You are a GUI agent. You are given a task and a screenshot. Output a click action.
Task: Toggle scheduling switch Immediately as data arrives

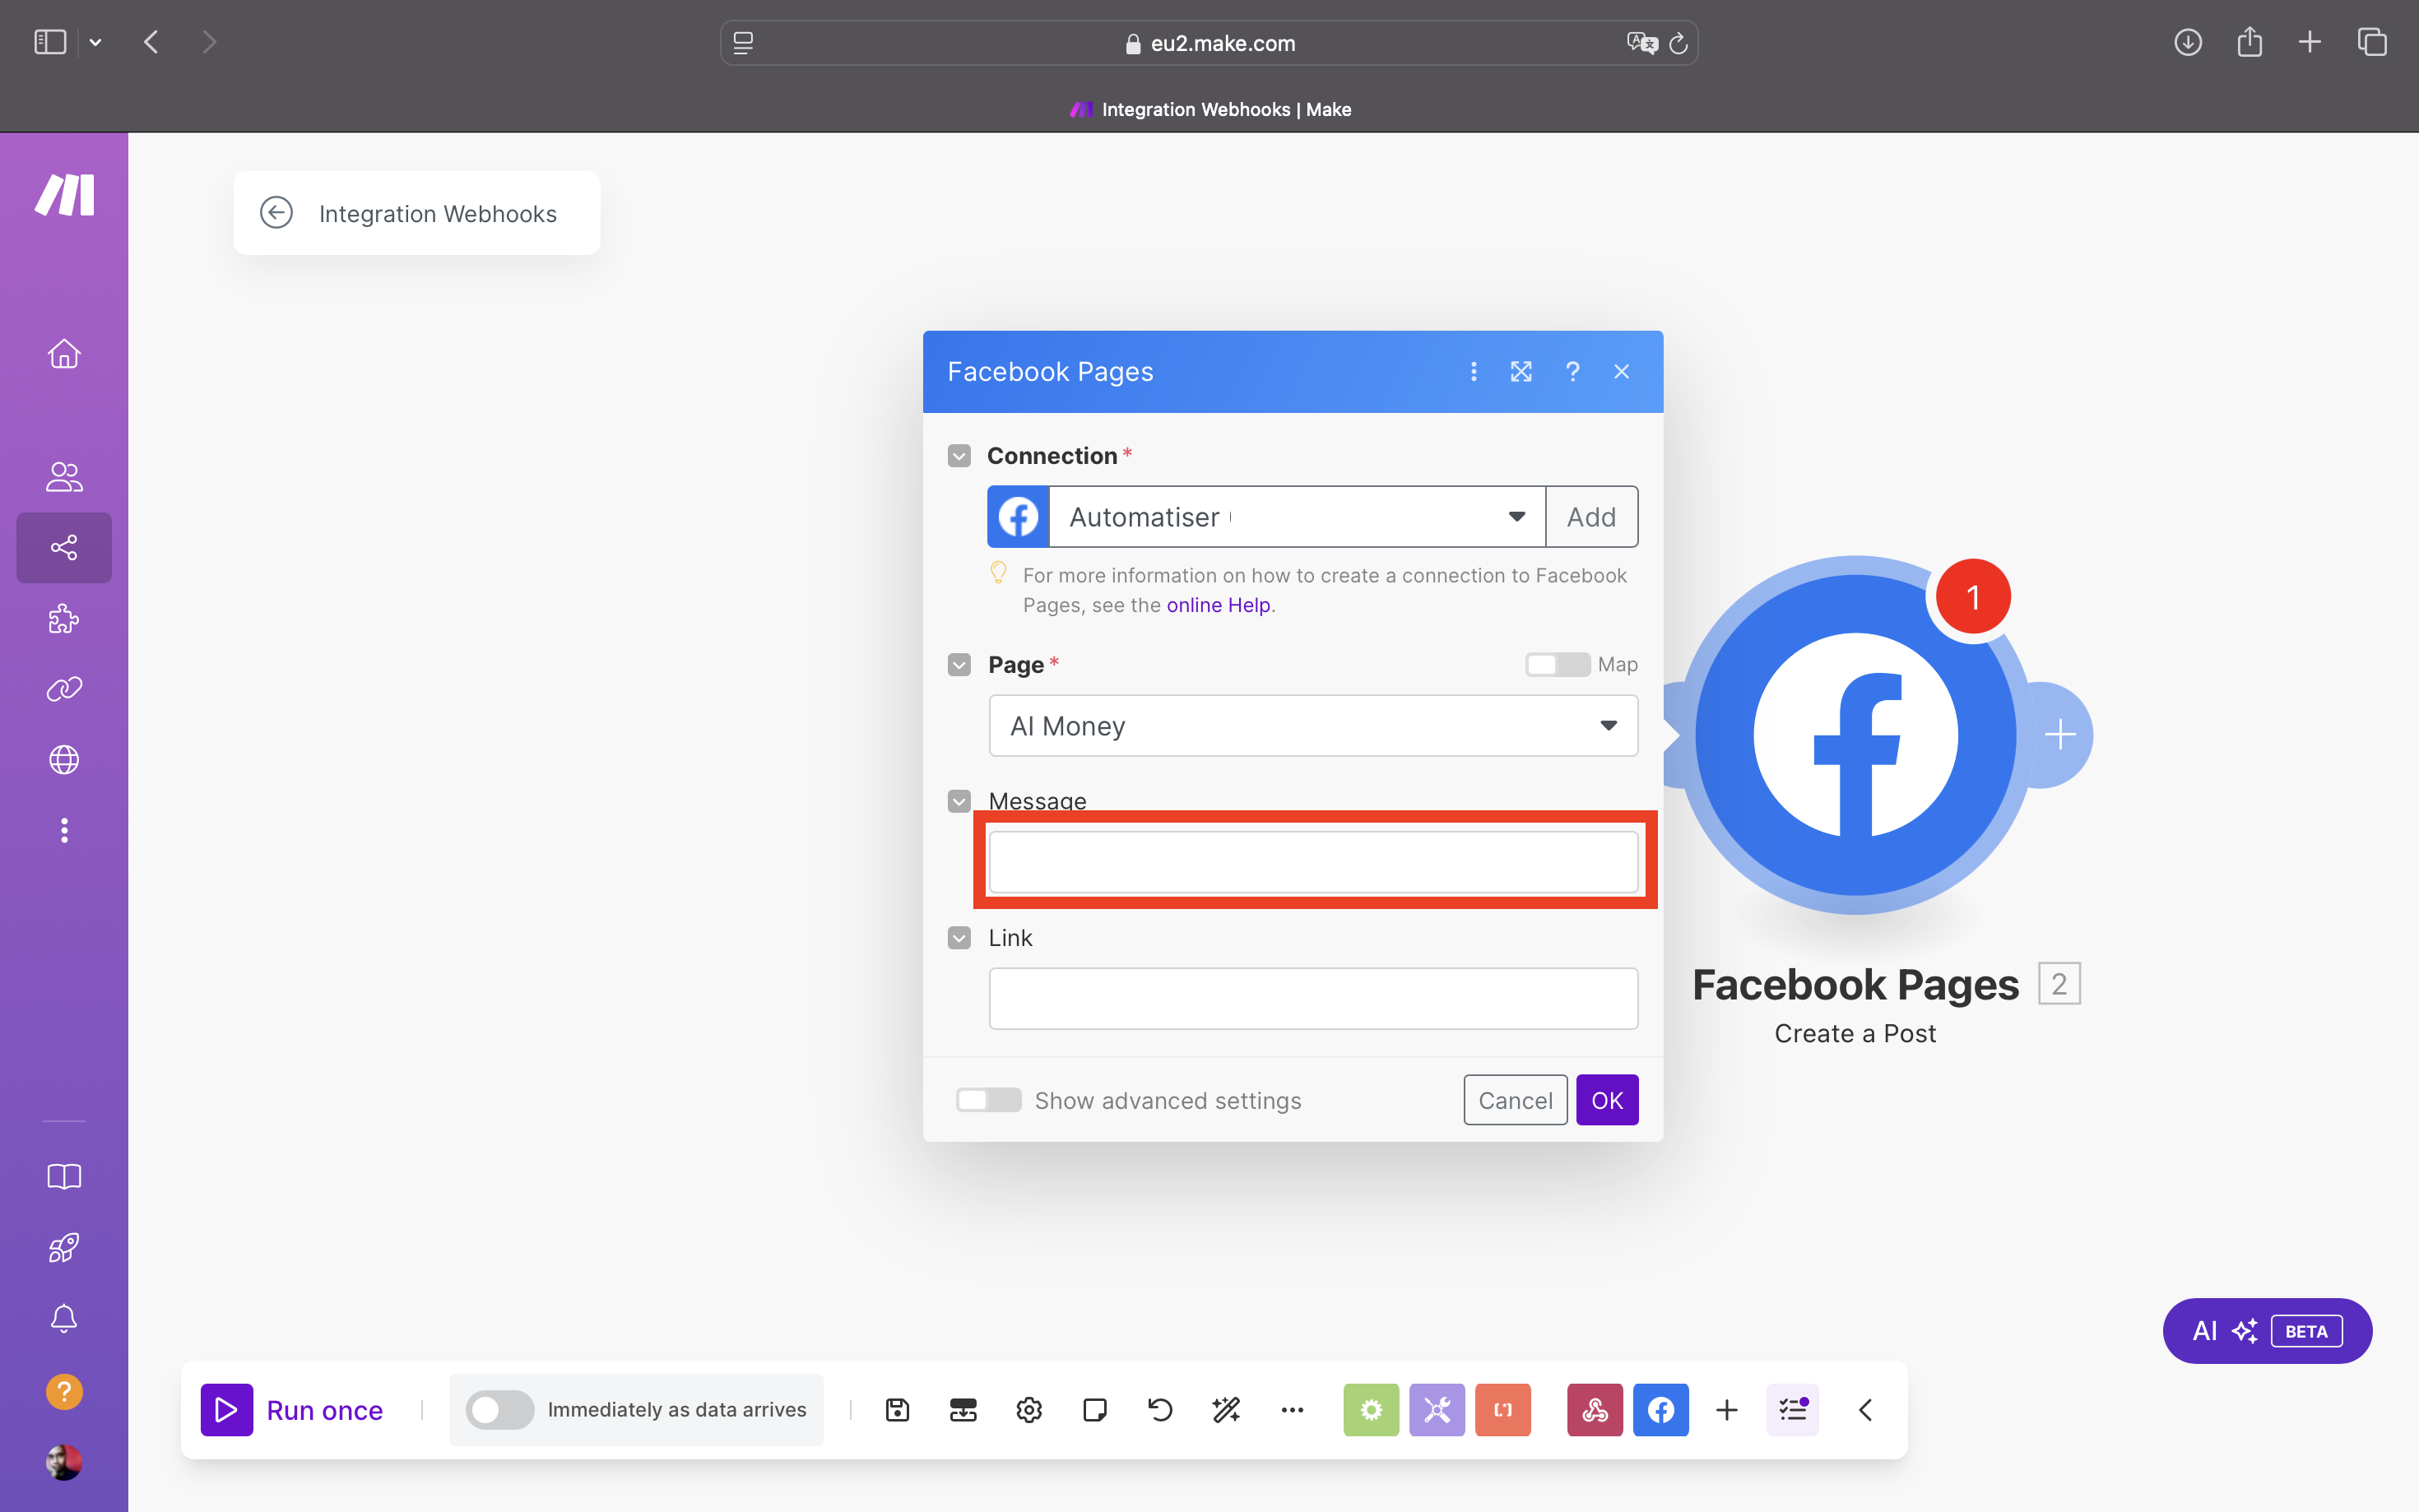[x=500, y=1410]
